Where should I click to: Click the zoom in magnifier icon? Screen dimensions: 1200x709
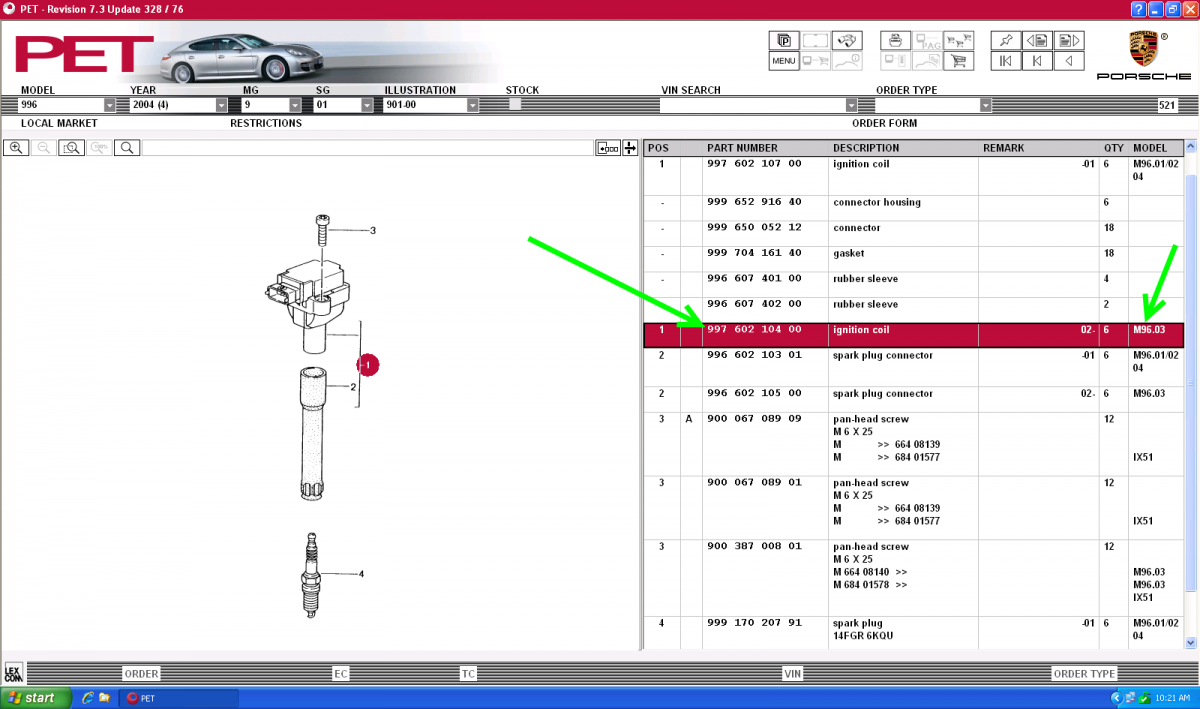(16, 148)
